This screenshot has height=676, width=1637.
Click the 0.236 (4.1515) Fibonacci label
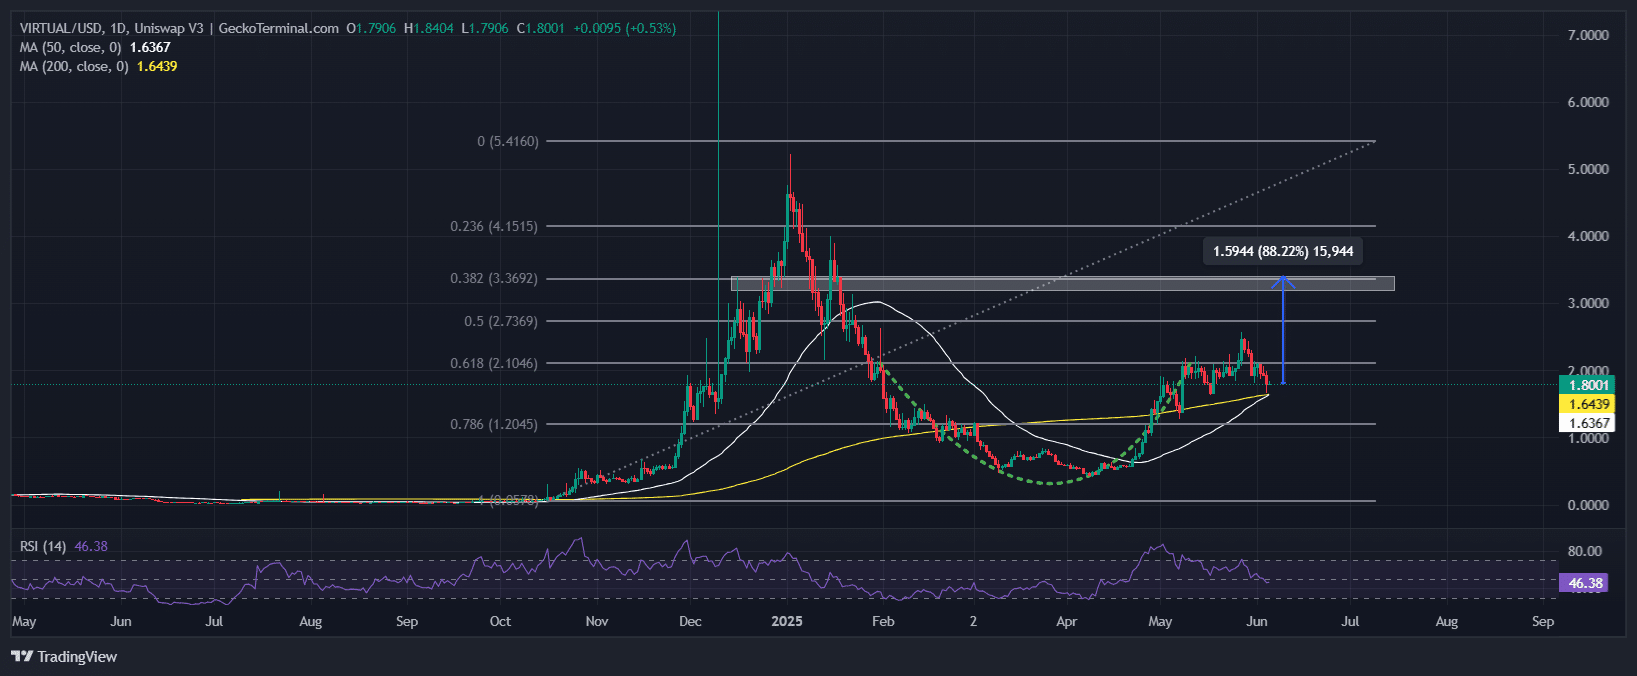[x=494, y=226]
